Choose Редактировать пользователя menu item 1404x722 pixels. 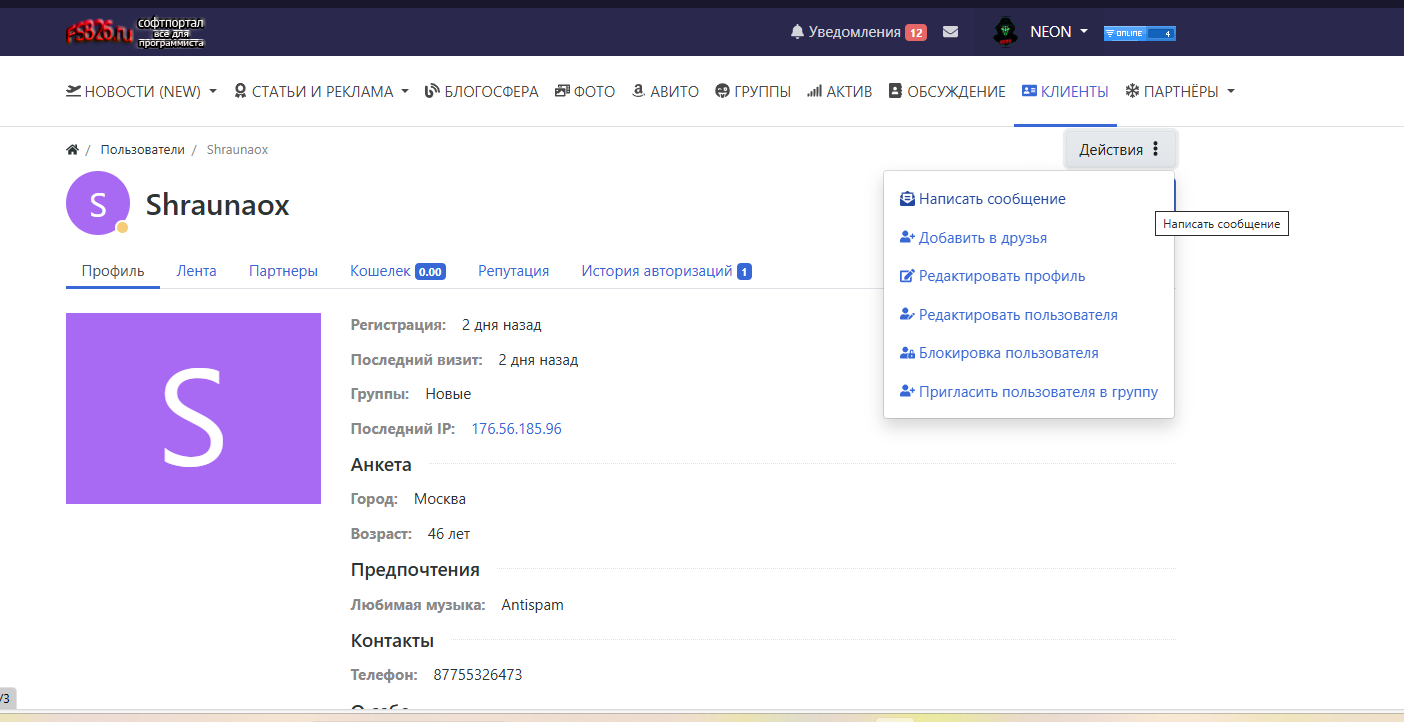1029,315
